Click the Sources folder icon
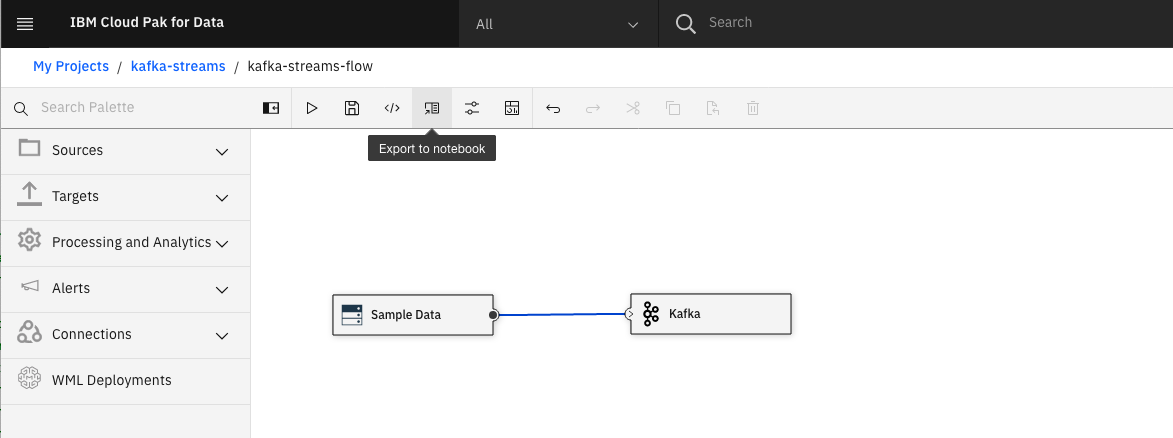The width and height of the screenshot is (1173, 438). pos(29,147)
